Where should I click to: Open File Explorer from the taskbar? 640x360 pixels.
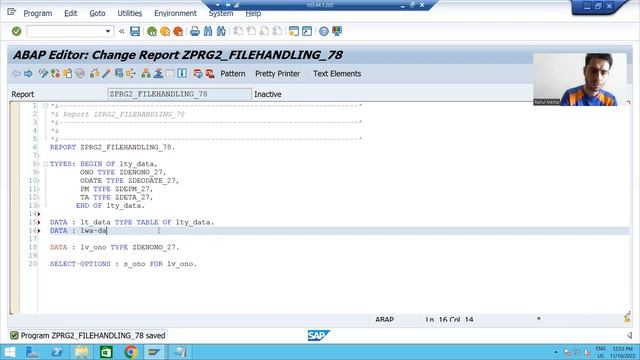click(x=82, y=352)
